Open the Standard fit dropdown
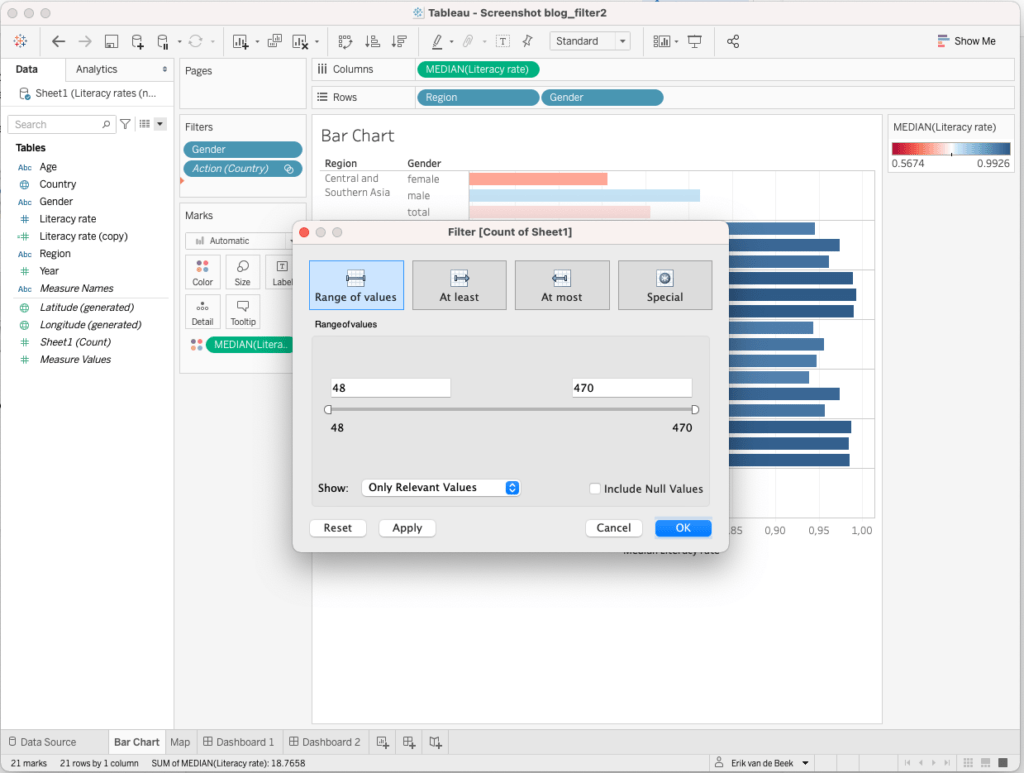The image size is (1024, 773). point(590,41)
